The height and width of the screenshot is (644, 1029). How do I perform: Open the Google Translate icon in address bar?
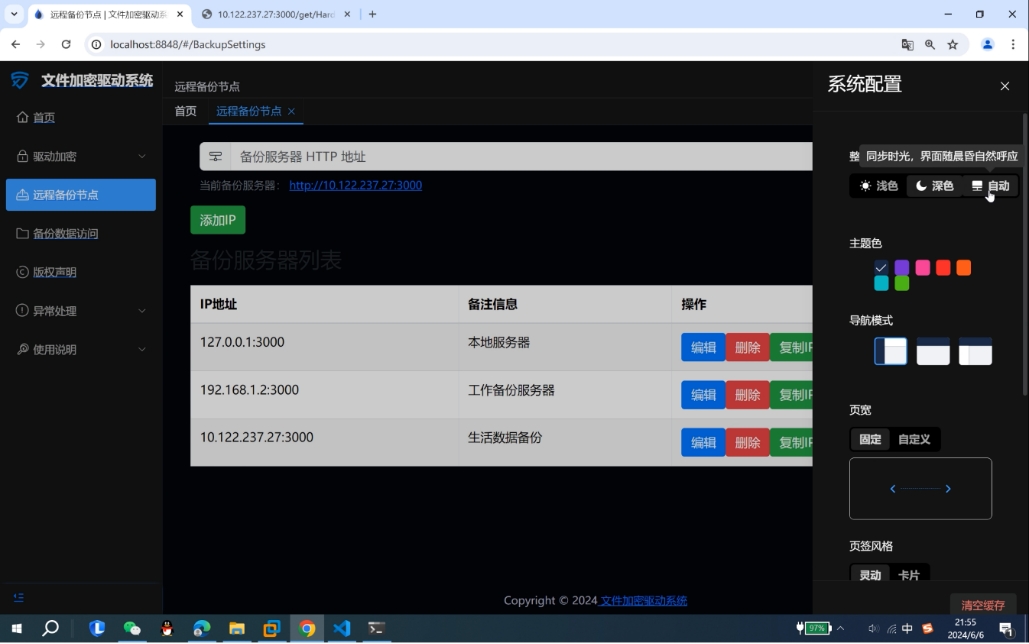coord(907,45)
